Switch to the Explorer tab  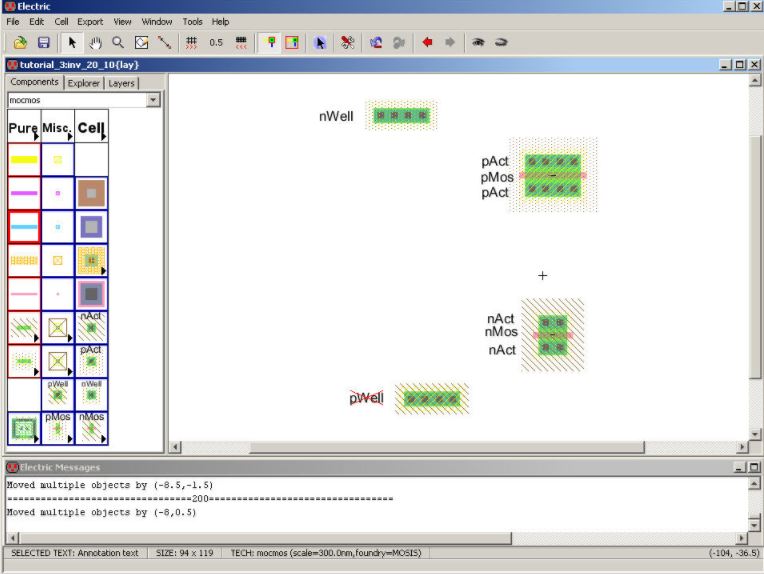pyautogui.click(x=83, y=83)
